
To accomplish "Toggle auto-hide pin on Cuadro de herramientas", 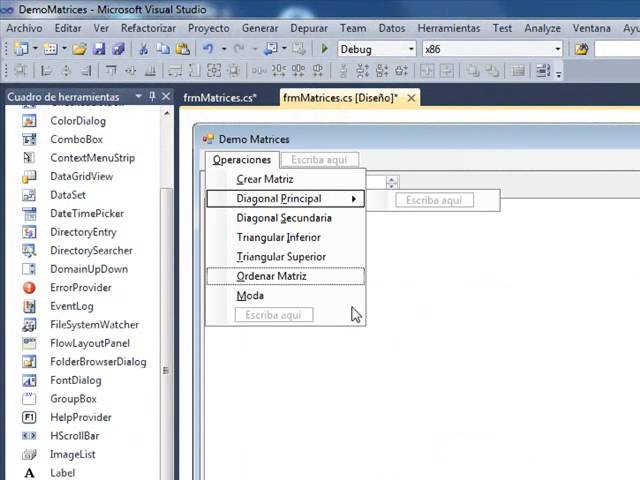I will (x=152, y=97).
